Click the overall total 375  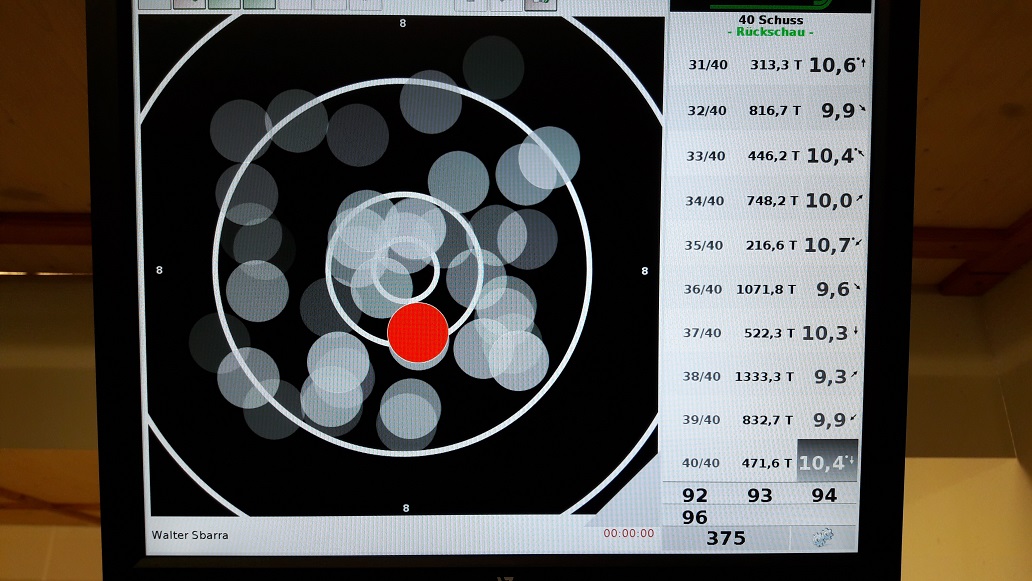(726, 538)
